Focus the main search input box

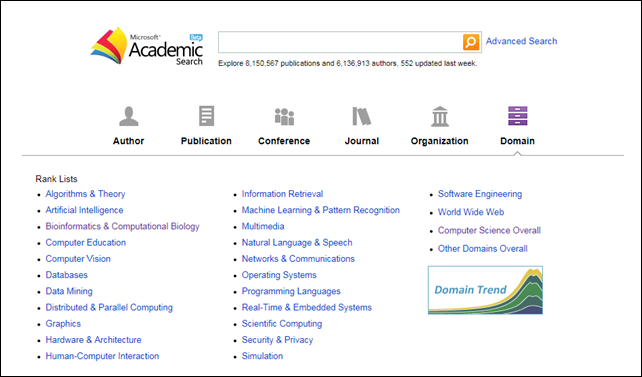[x=340, y=42]
